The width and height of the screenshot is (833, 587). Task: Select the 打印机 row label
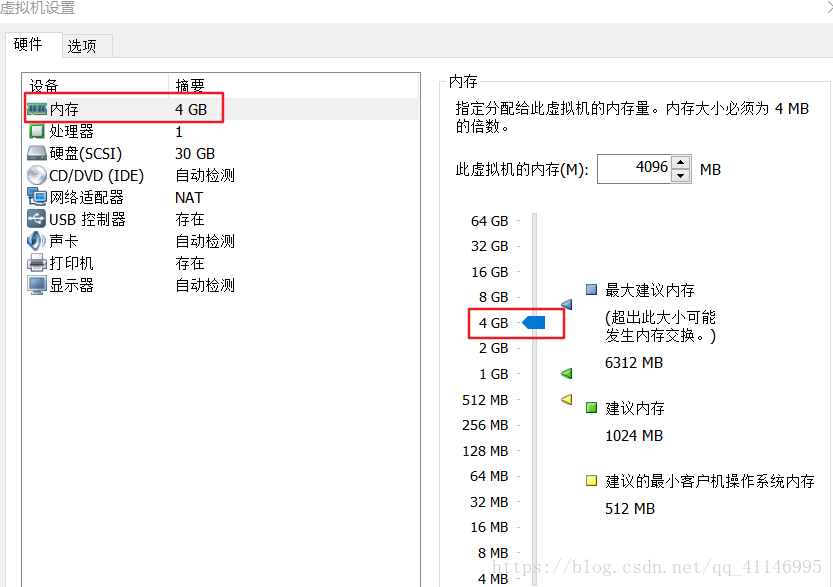tap(71, 263)
